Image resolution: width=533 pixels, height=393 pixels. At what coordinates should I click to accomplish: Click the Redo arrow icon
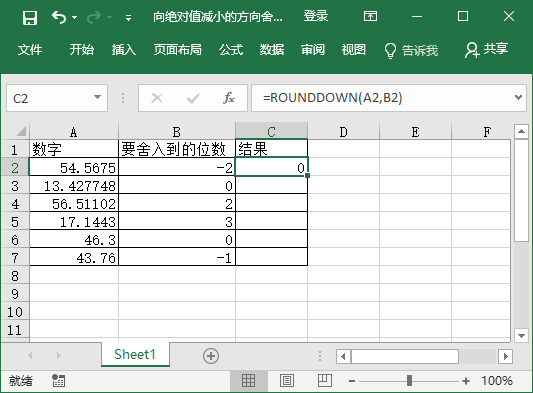(x=93, y=17)
